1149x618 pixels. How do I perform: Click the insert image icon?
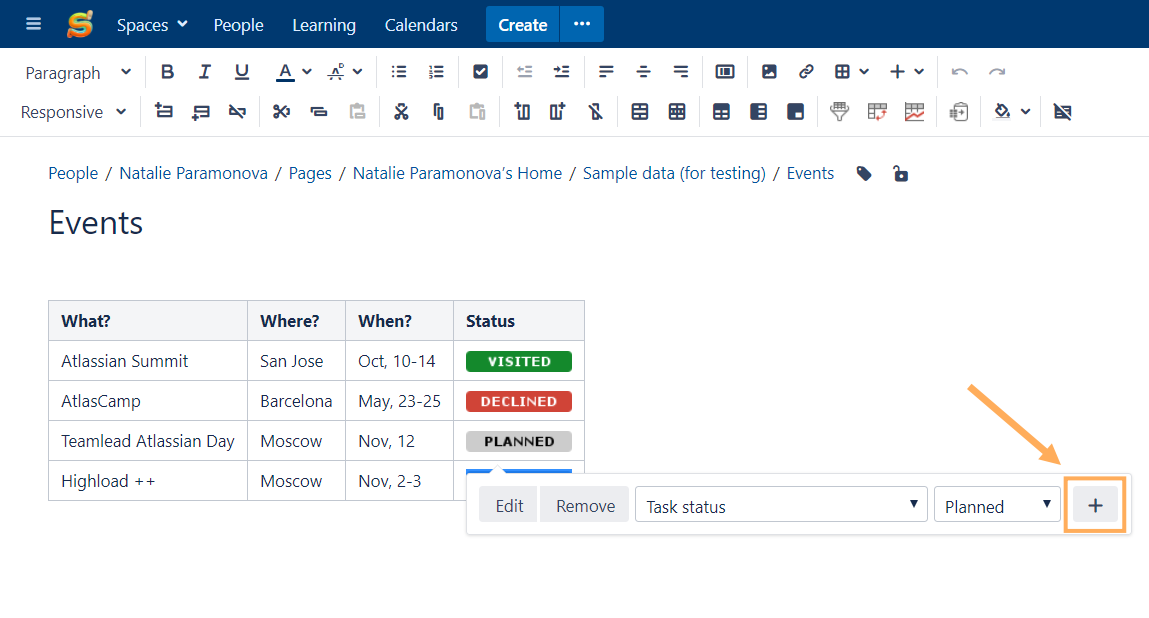point(769,72)
